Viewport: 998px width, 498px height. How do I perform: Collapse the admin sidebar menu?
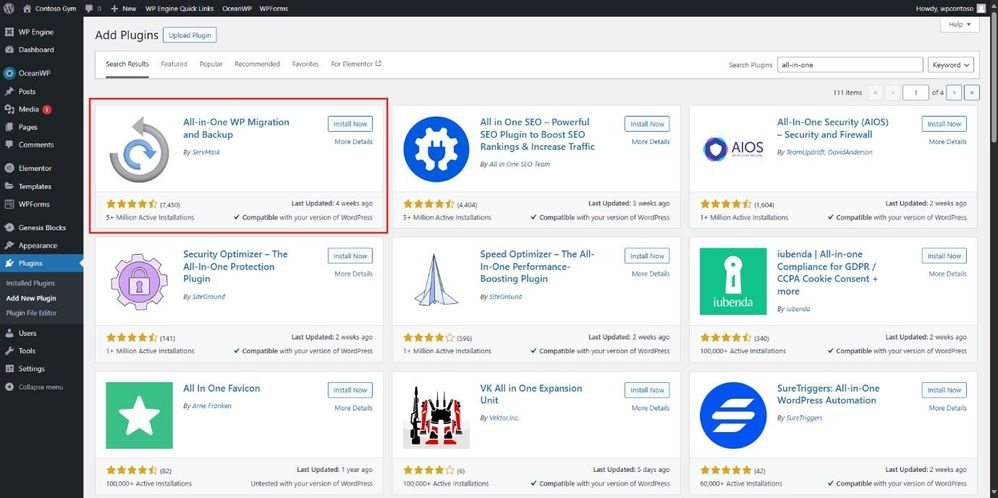41,387
